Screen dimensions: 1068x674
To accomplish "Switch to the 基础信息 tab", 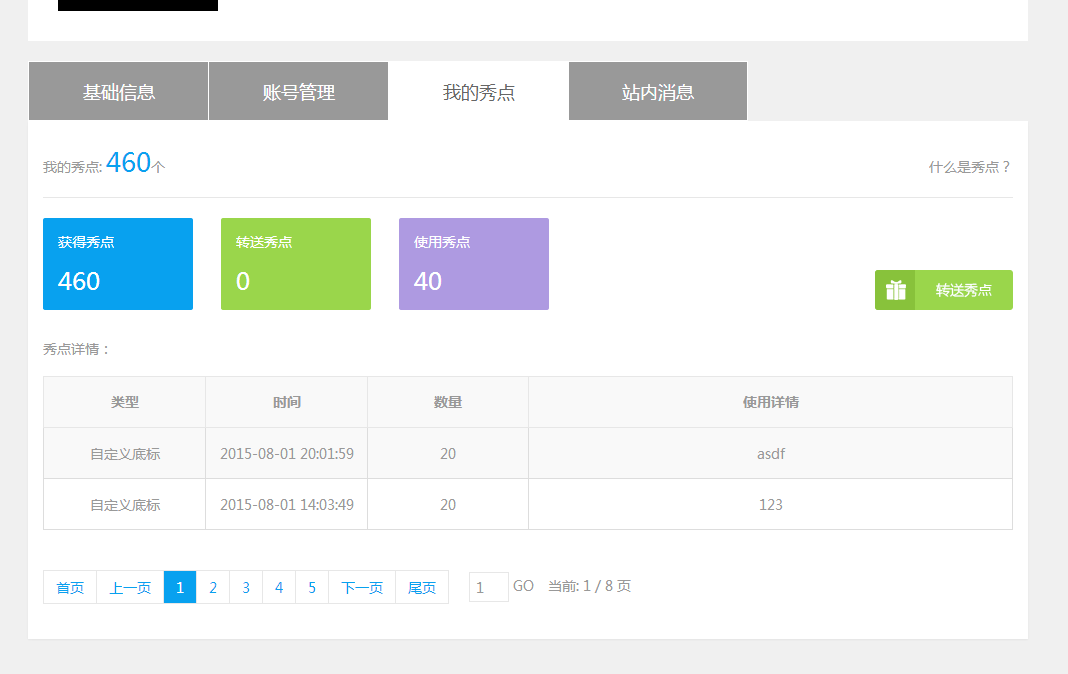I will [118, 91].
